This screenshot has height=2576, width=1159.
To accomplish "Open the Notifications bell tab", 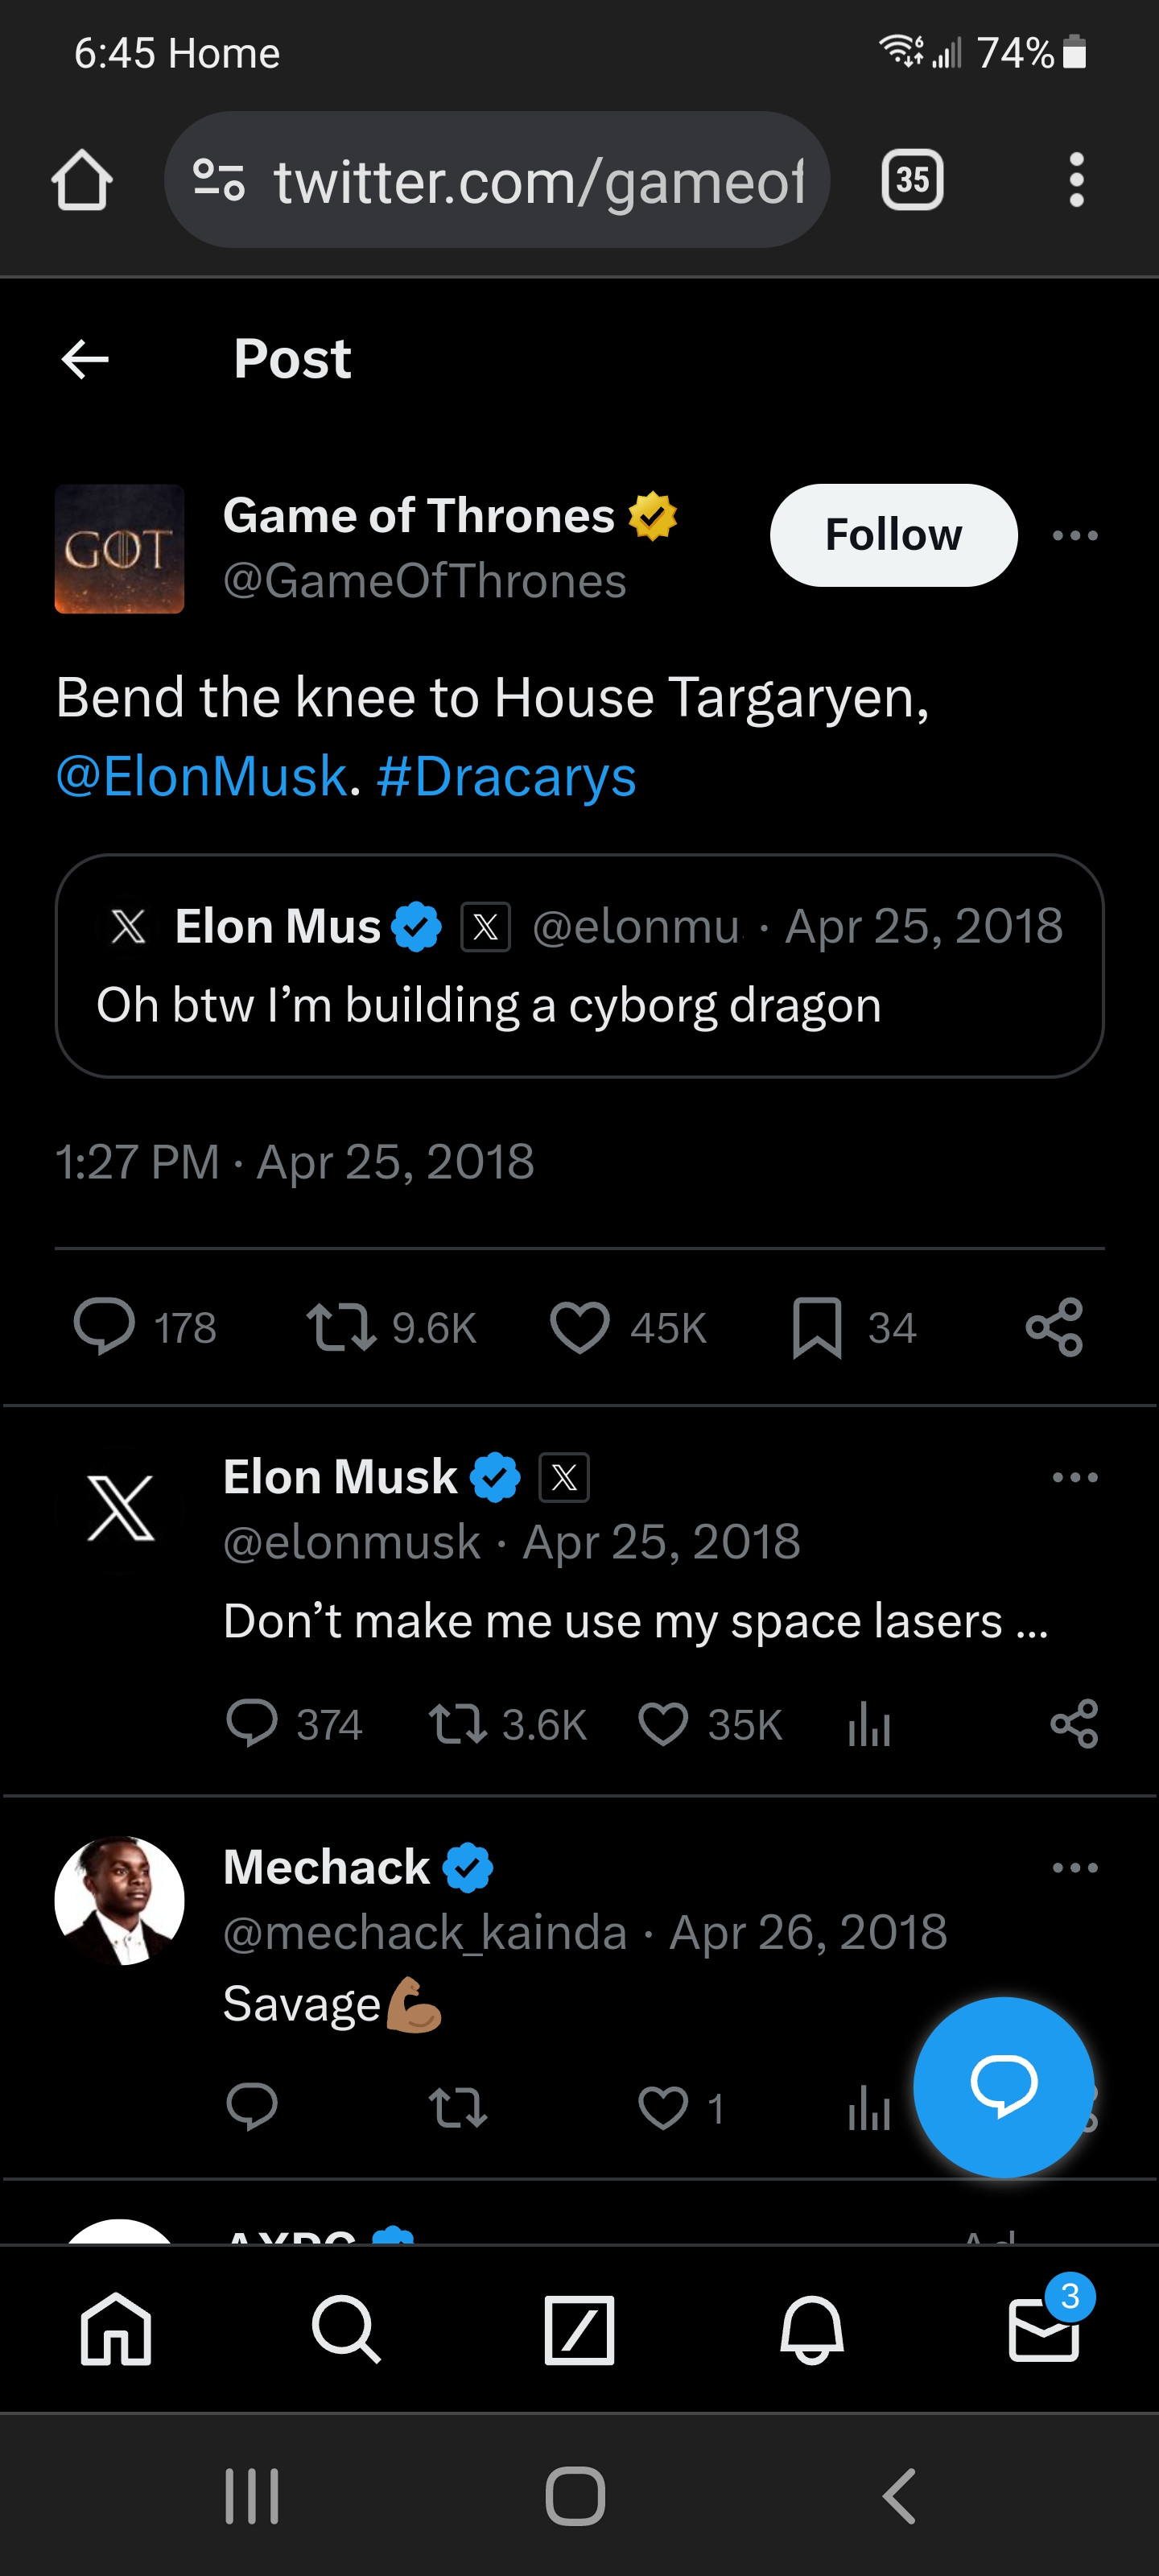I will click(811, 2329).
